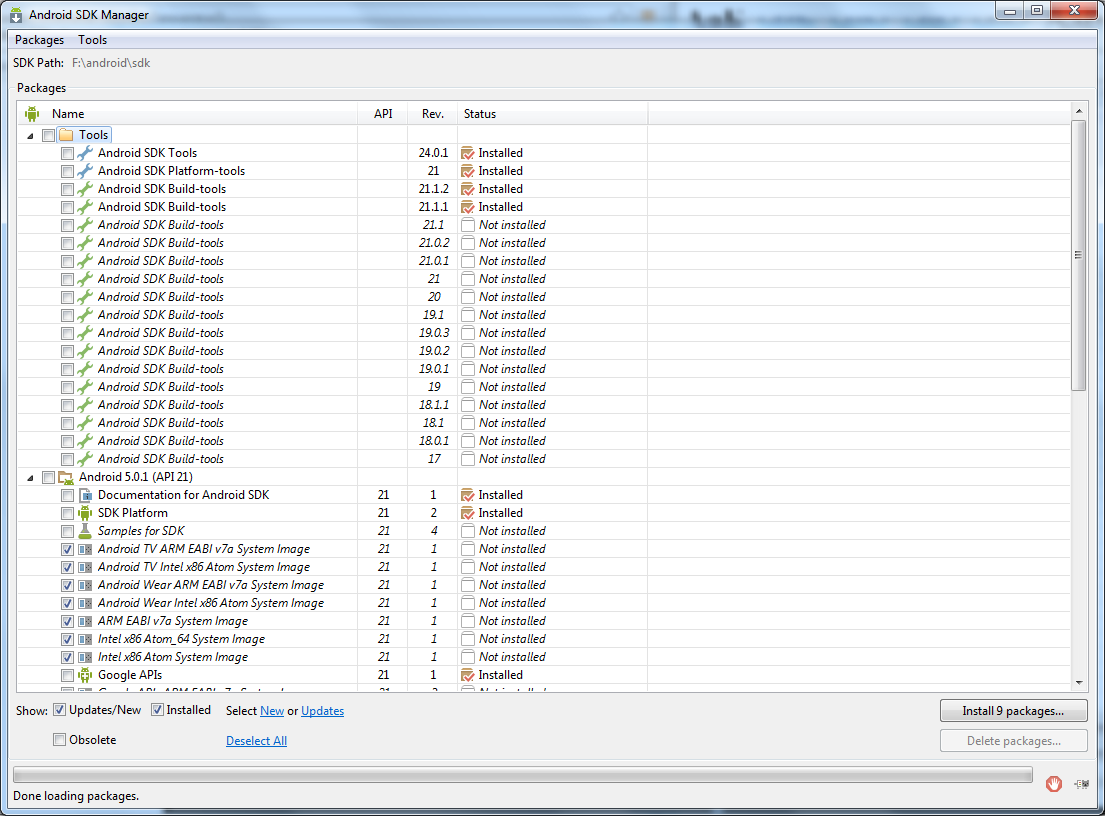The width and height of the screenshot is (1105, 816).
Task: Open the Tools menu
Action: 92,40
